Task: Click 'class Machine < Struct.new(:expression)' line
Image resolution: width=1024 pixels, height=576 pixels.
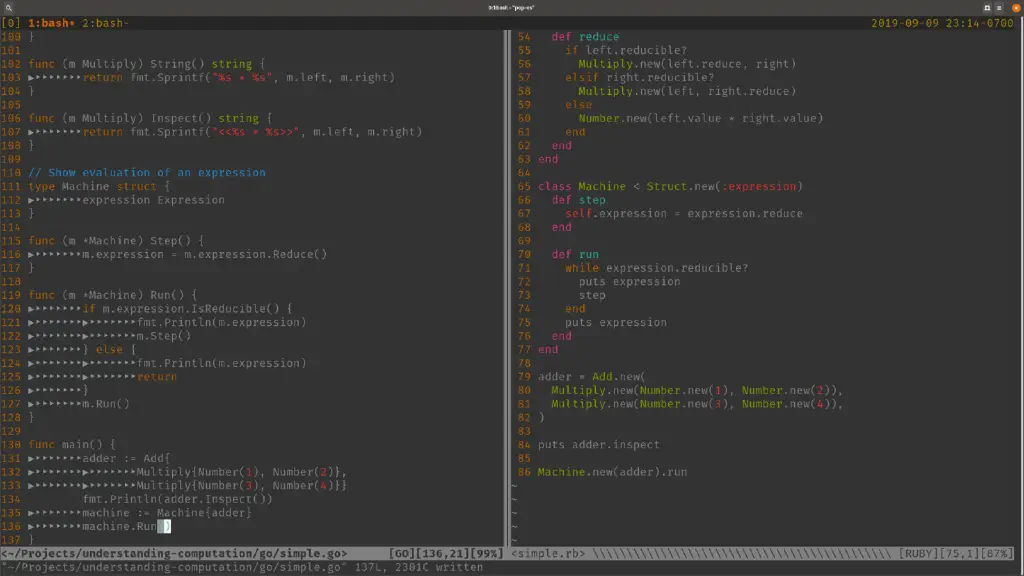Action: 670,186
